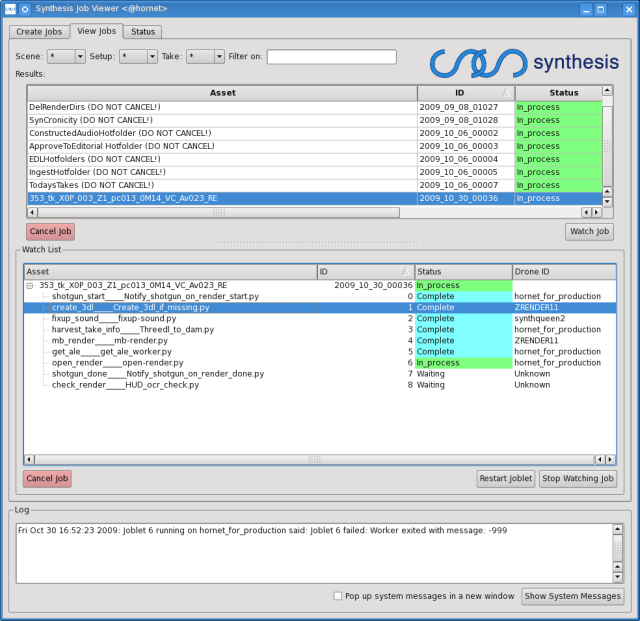Select the check_render joblet row
This screenshot has width=640, height=621.
(320, 385)
